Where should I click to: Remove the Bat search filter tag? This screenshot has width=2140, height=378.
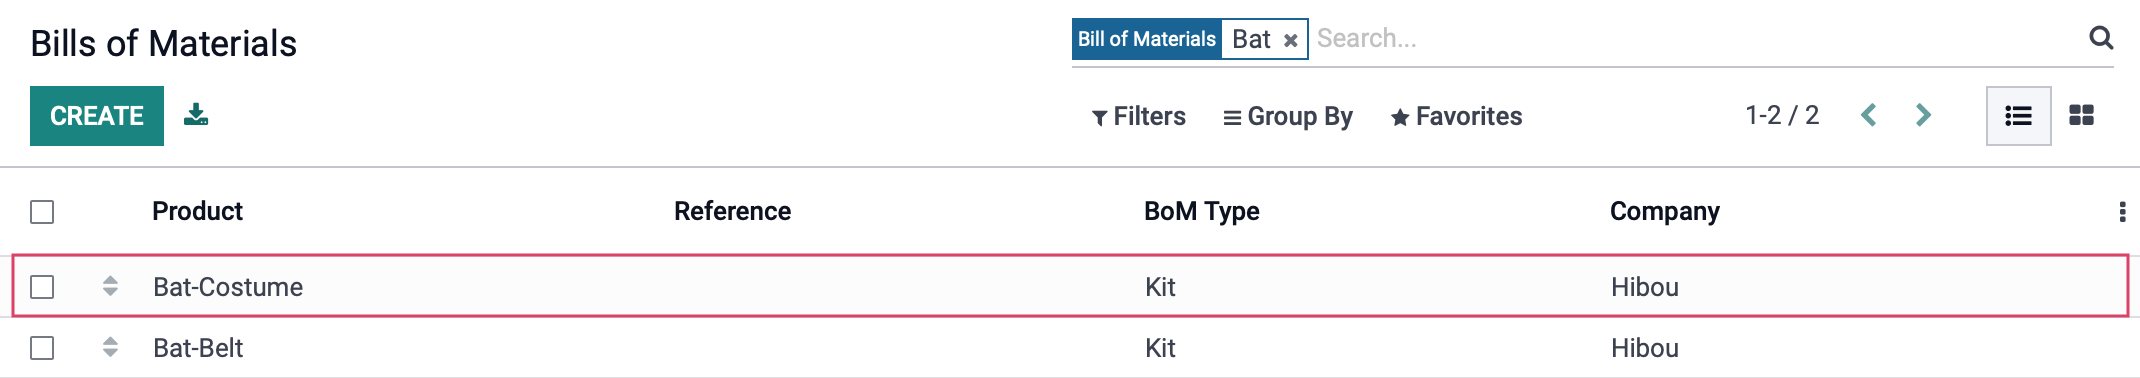[1291, 40]
